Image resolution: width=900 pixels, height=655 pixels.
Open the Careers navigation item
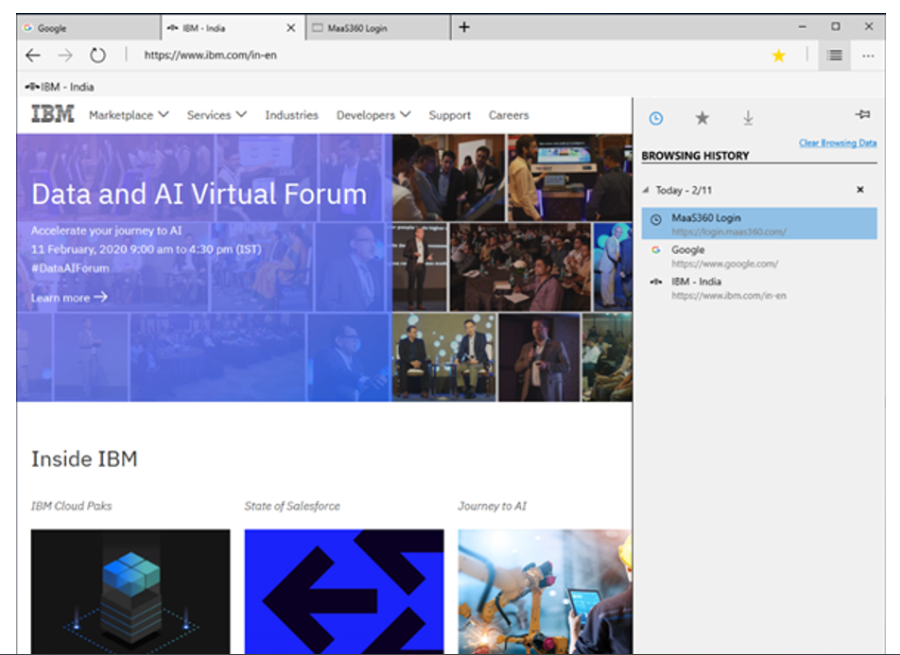click(x=509, y=115)
